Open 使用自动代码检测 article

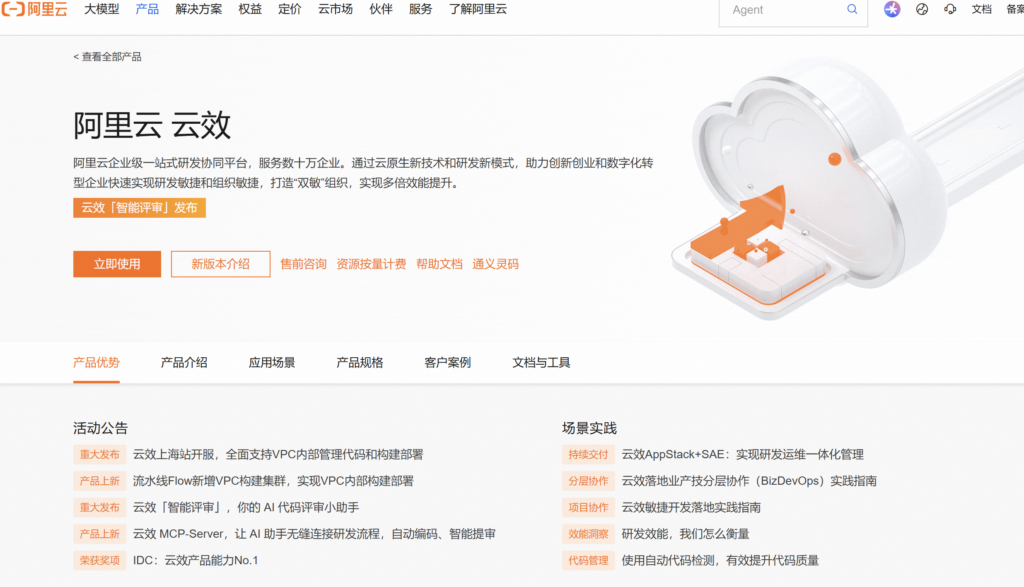[x=720, y=560]
